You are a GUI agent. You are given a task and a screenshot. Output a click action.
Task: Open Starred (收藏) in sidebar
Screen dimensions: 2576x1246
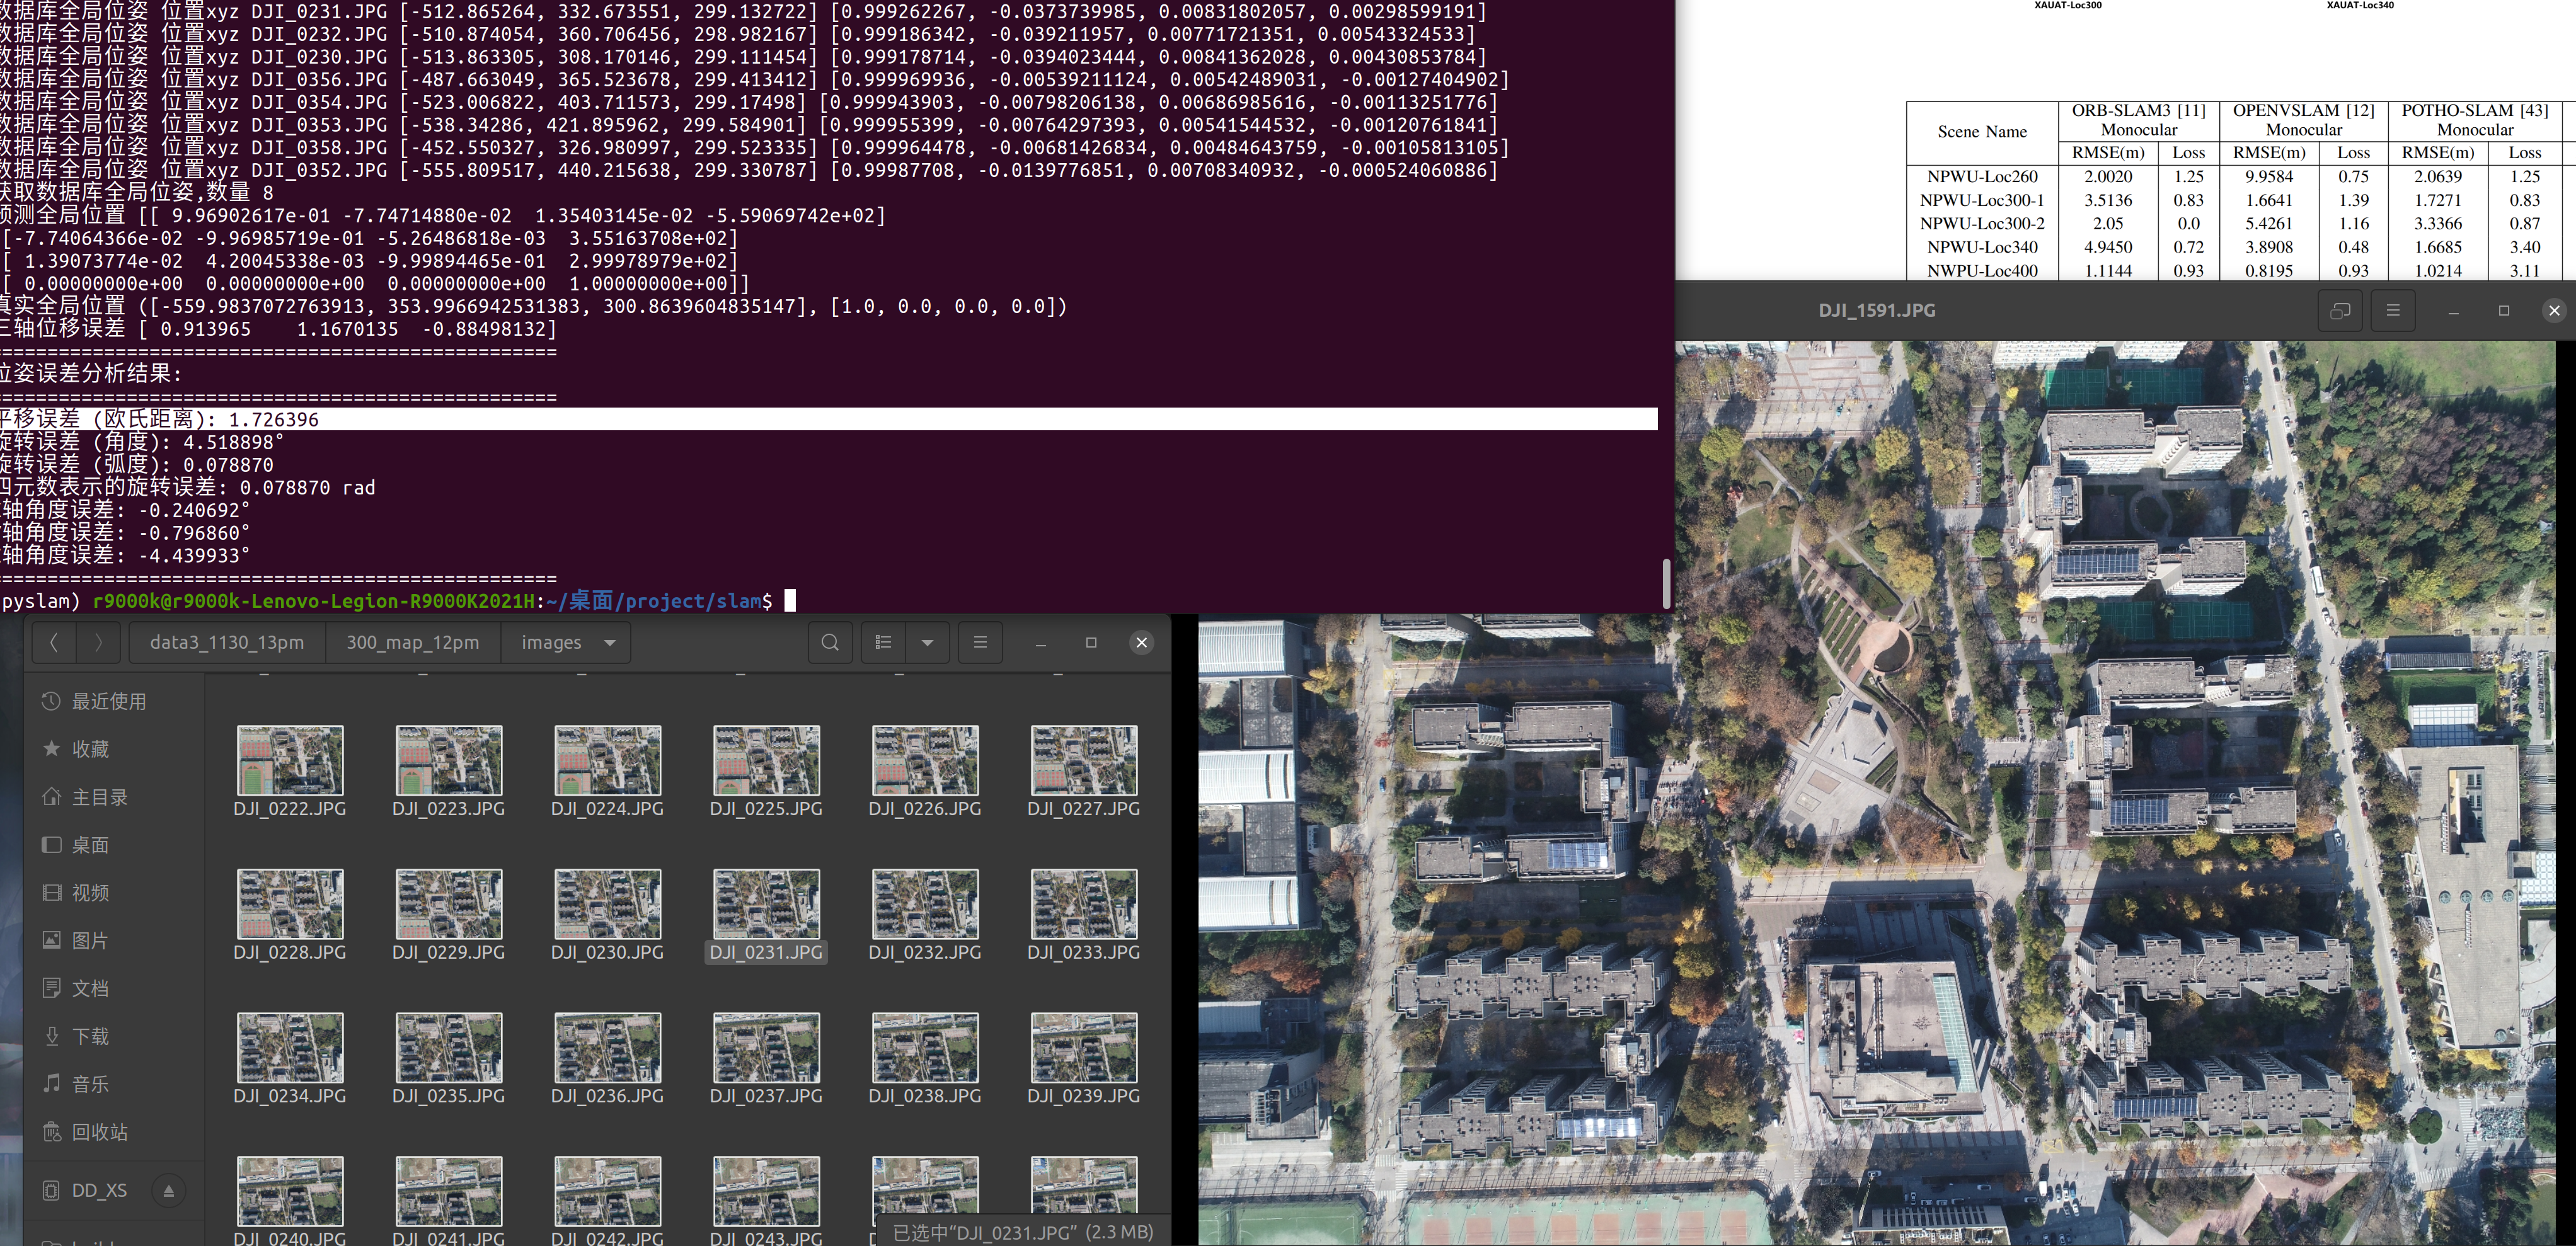90,749
